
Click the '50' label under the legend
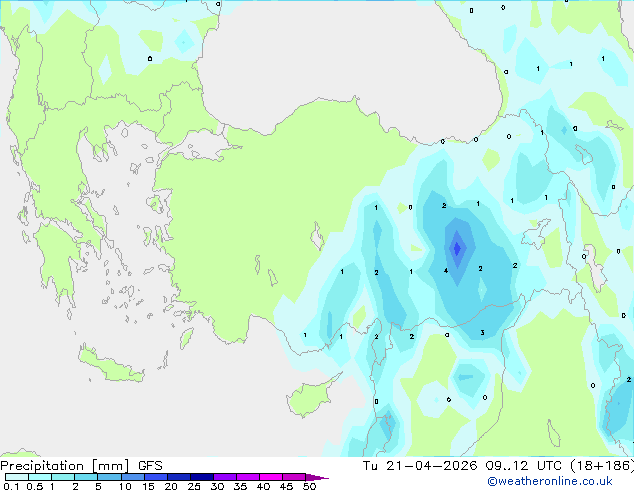309,486
